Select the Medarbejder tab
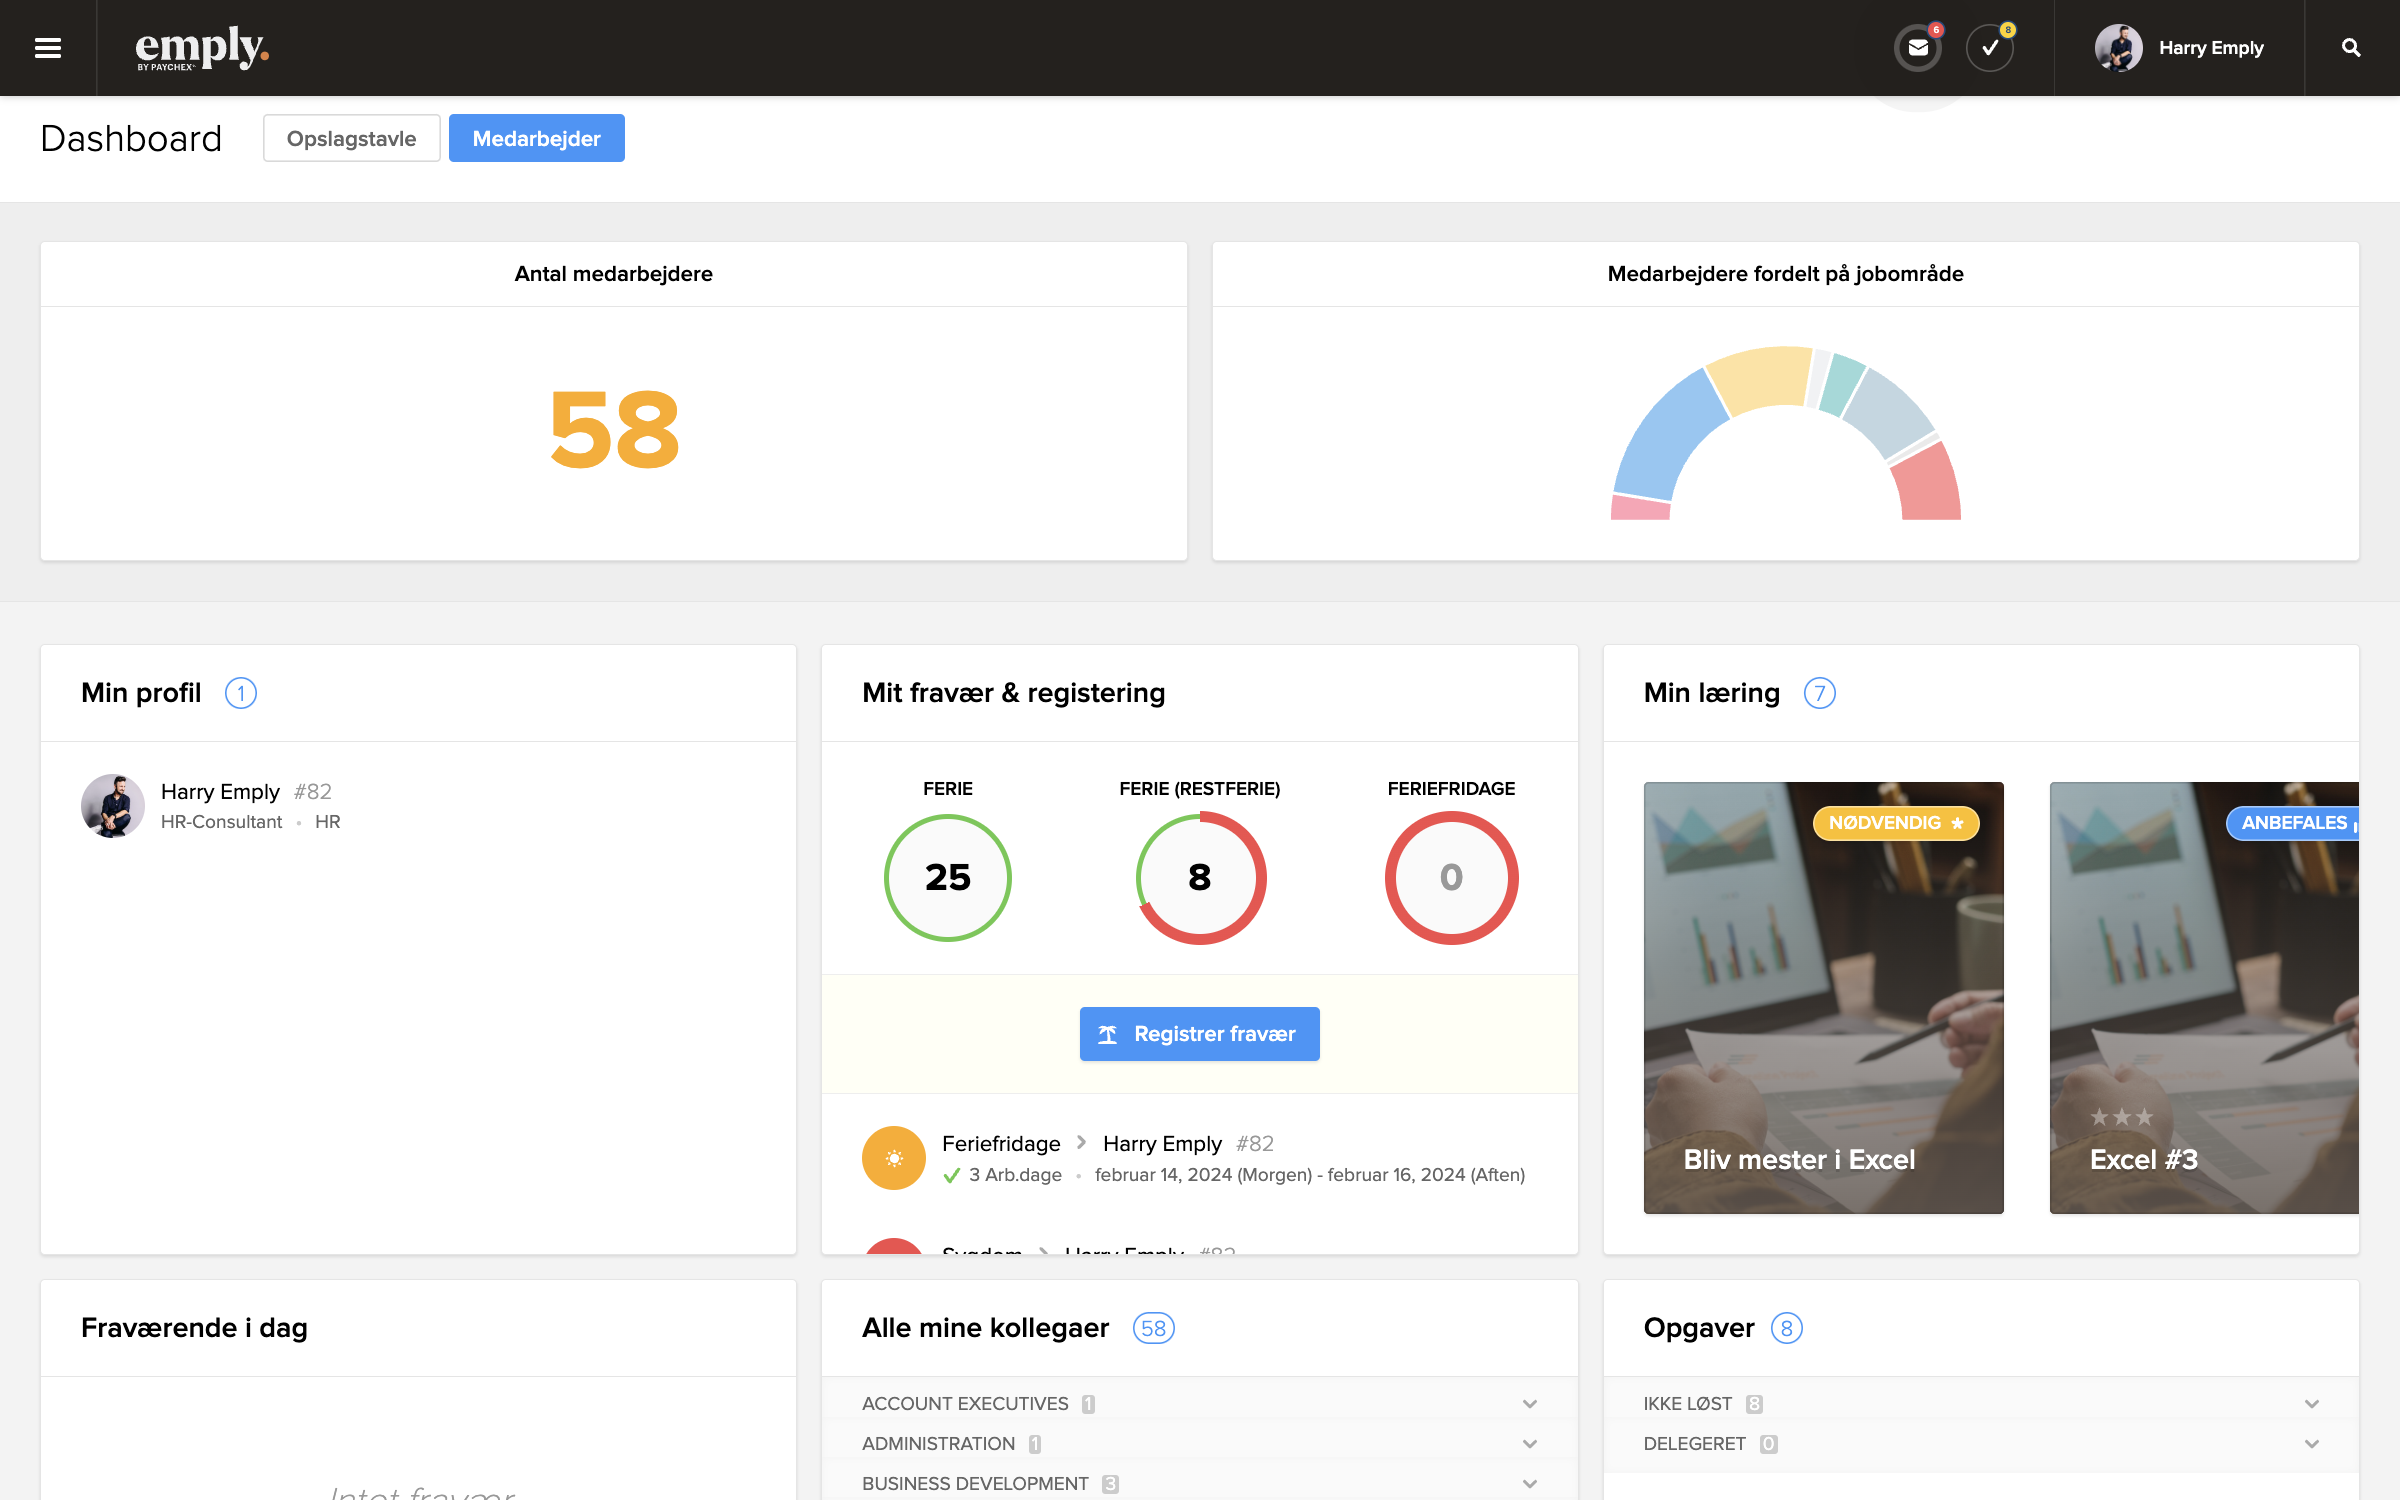 point(536,138)
